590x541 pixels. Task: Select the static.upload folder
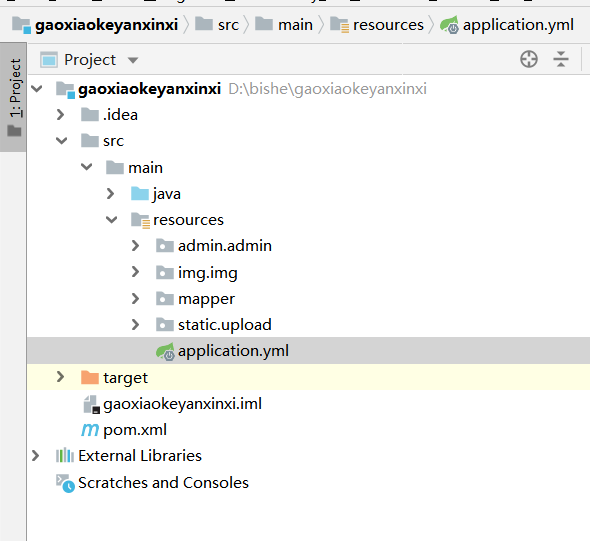coord(225,325)
